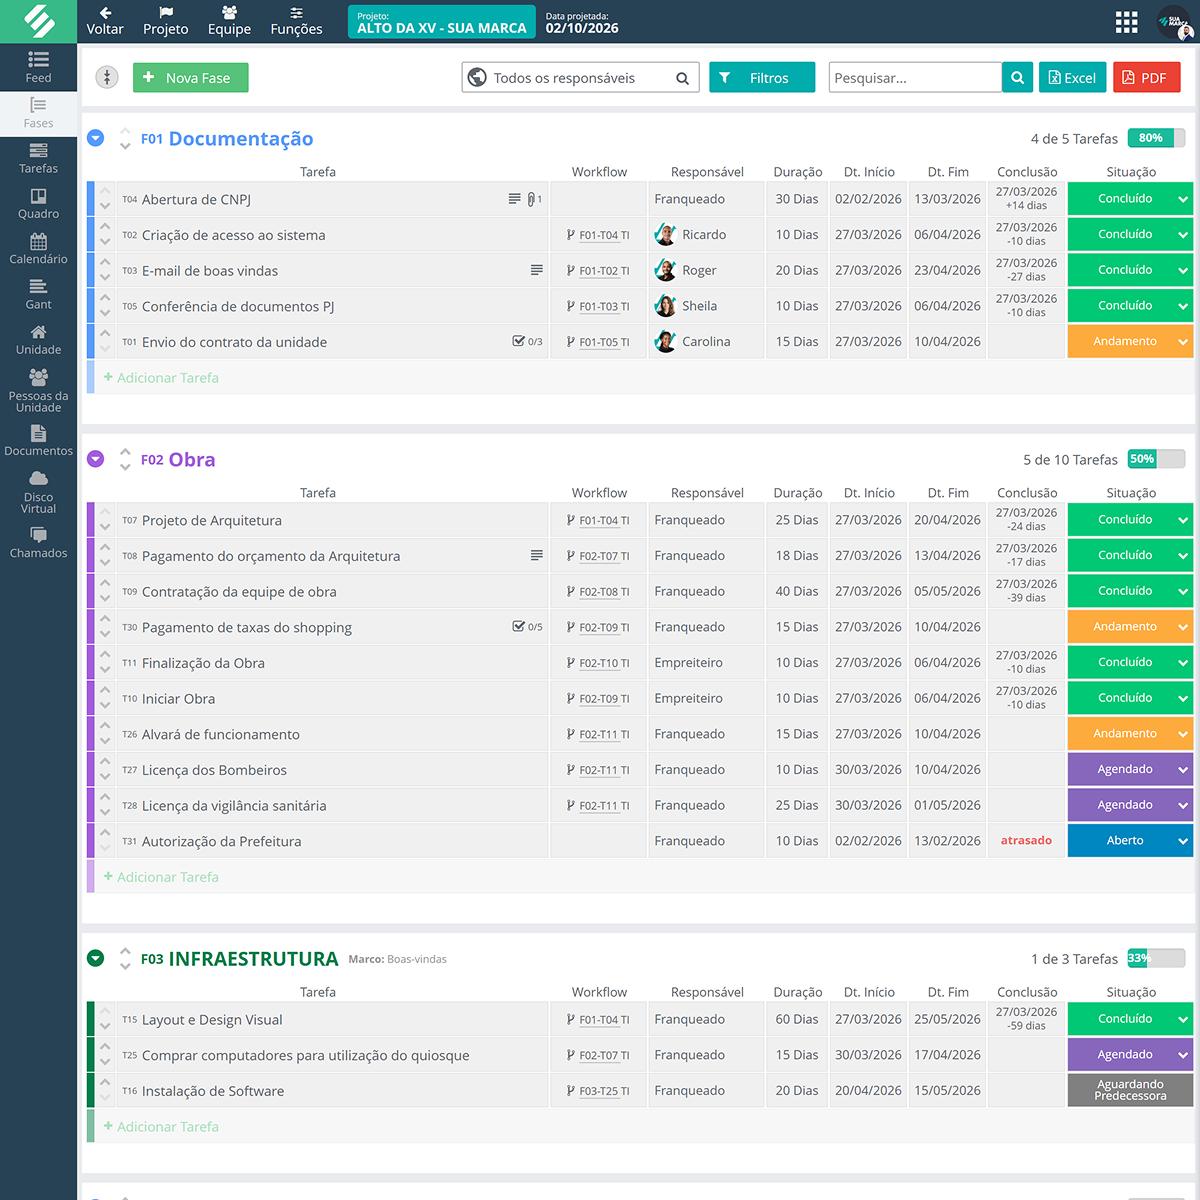The height and width of the screenshot is (1200, 1200).
Task: Open notes icon on E-mail de boas vindas
Action: click(x=536, y=270)
